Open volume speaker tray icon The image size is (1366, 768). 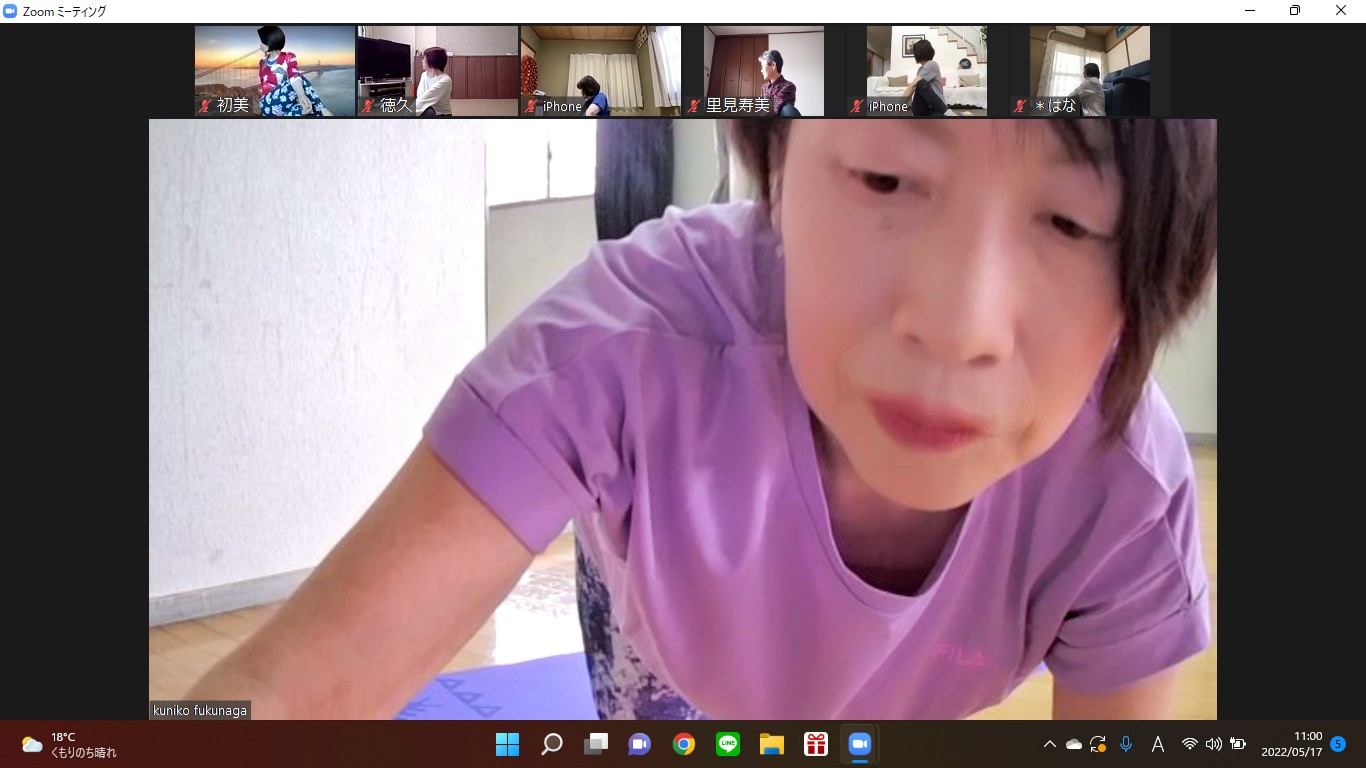1214,744
